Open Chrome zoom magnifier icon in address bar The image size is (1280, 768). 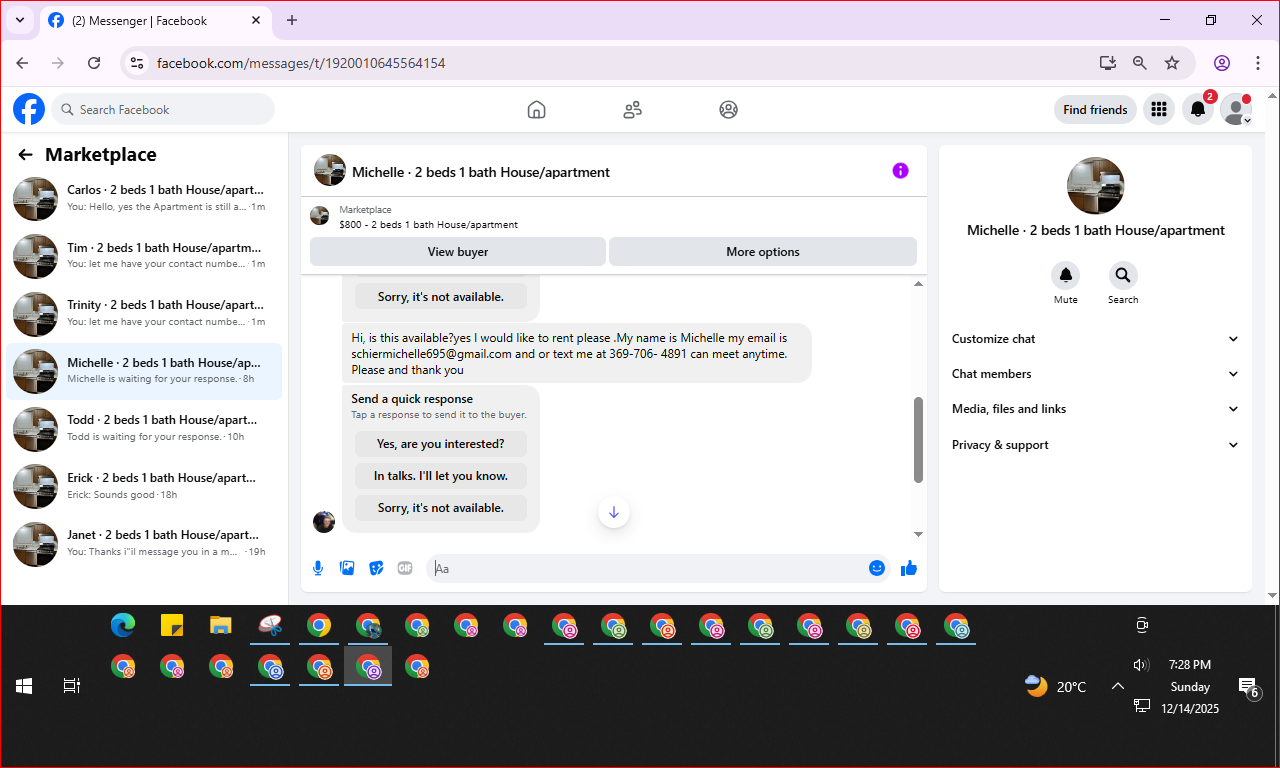click(1140, 63)
